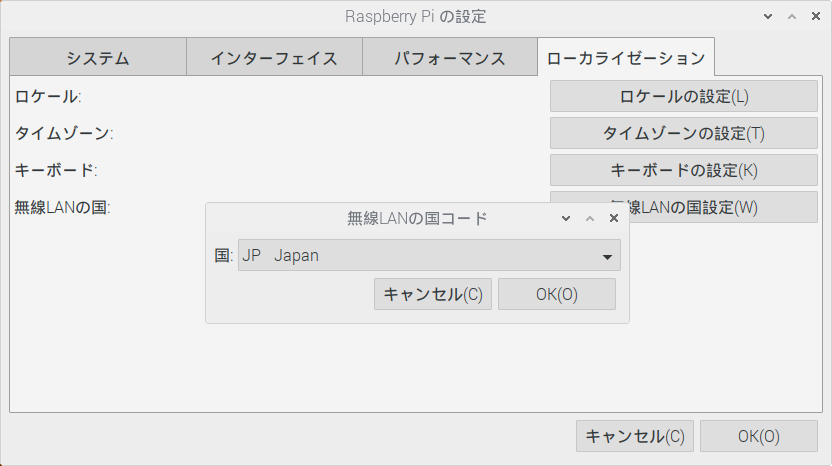This screenshot has width=832, height=466.
Task: Minimize the 無線LANの国コード dialog
Action: [566, 218]
